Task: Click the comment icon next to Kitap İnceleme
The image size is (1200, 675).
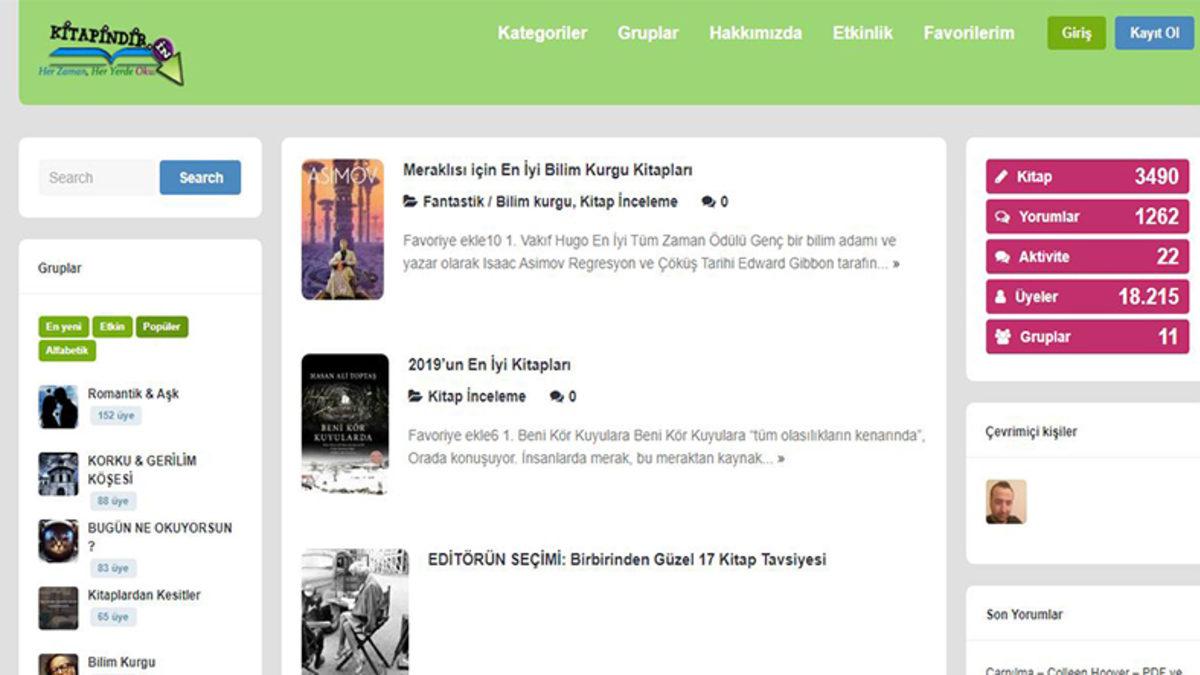Action: tap(557, 396)
